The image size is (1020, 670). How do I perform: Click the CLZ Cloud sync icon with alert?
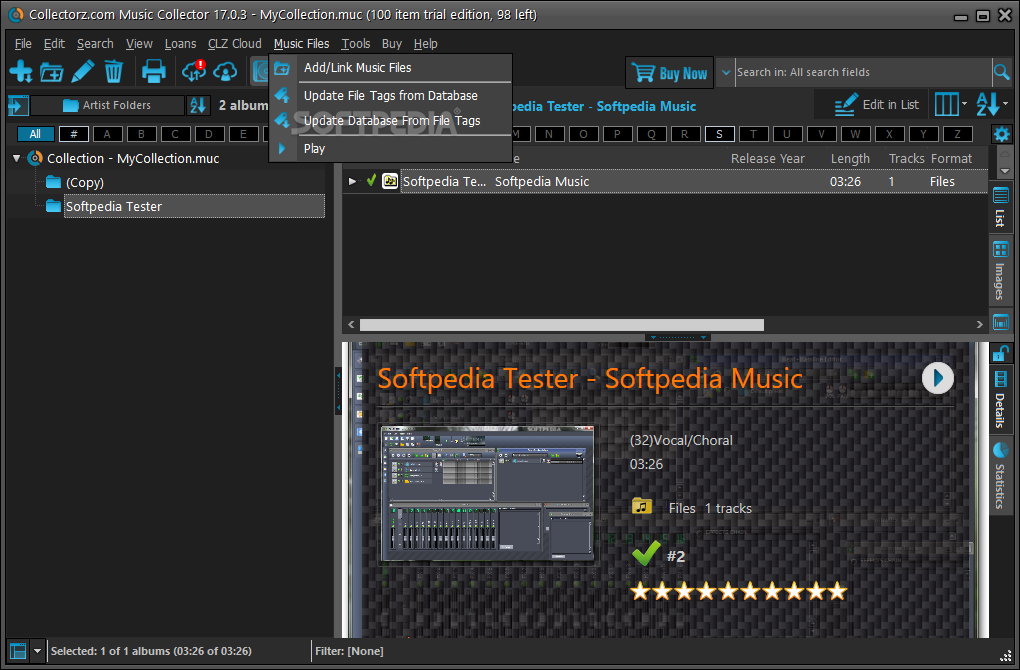click(194, 71)
